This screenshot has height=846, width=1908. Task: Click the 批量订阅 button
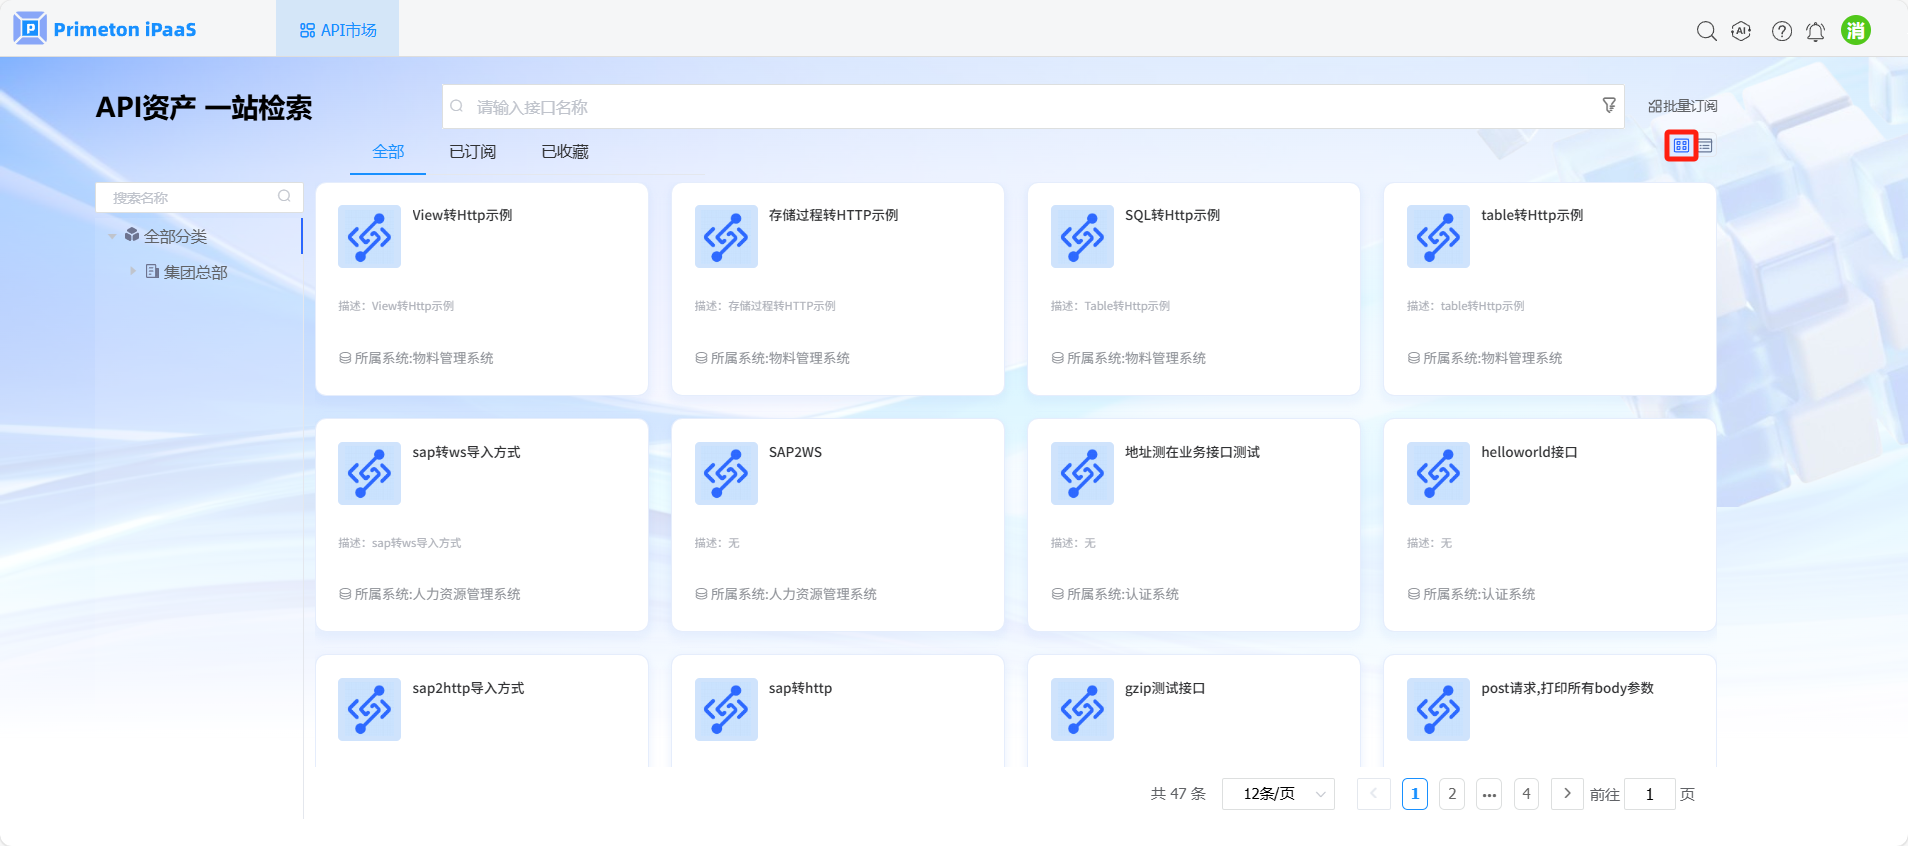(x=1682, y=106)
